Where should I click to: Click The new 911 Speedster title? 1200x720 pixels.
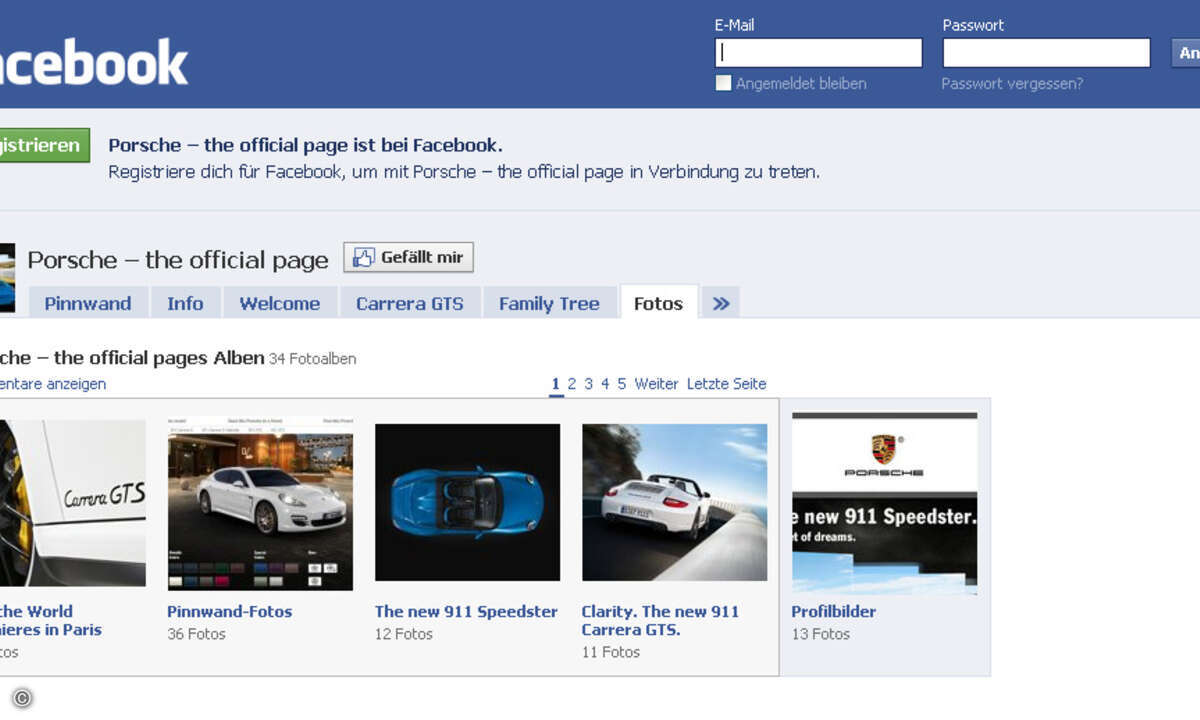[466, 611]
